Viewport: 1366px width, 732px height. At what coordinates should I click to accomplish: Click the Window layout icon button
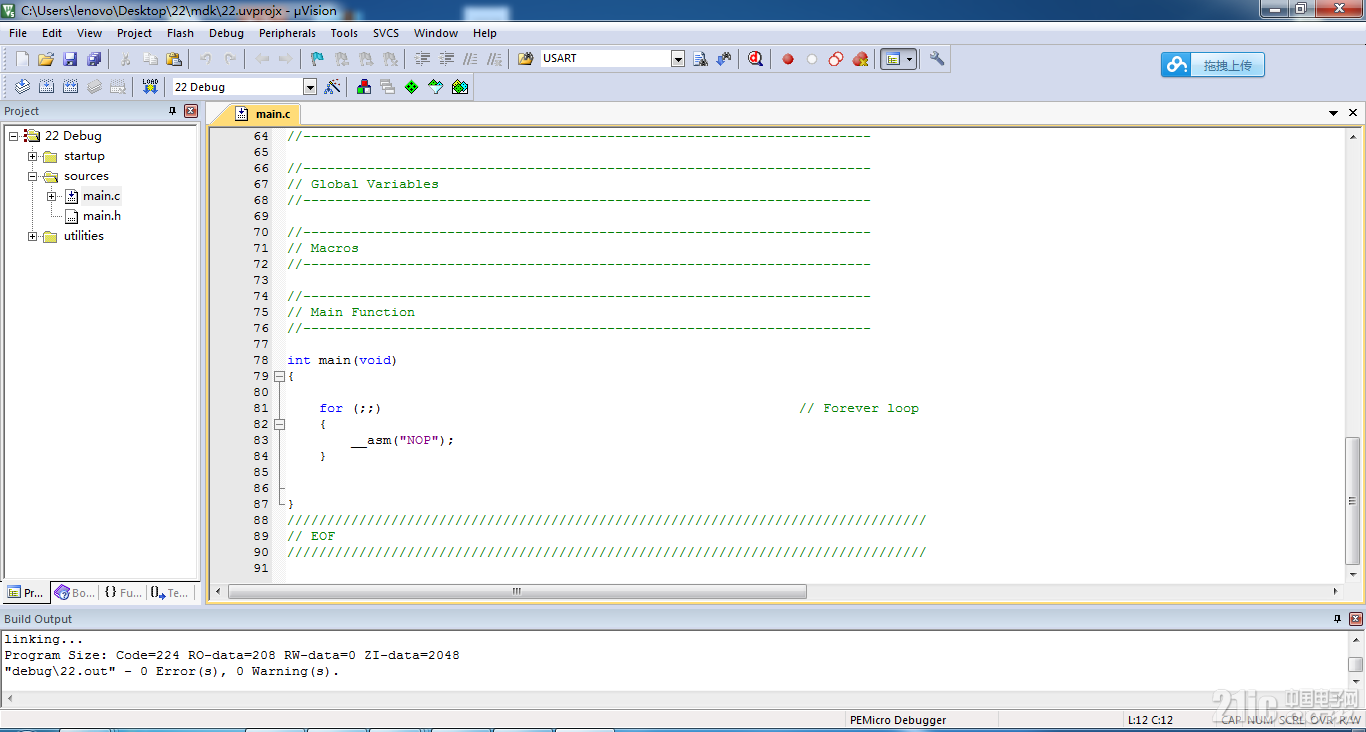coord(892,59)
